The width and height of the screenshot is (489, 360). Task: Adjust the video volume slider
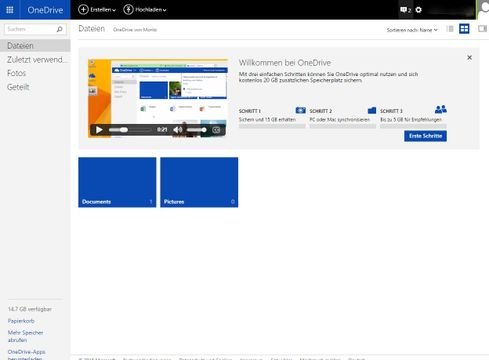196,130
